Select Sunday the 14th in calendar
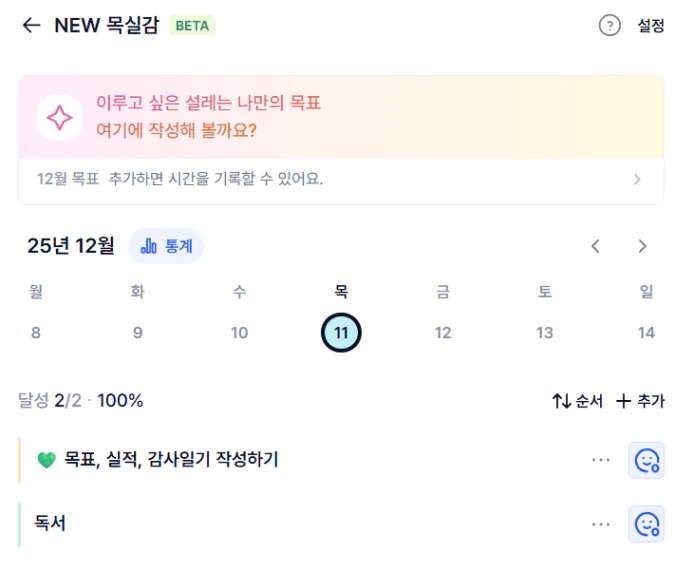675x572 pixels. point(646,333)
